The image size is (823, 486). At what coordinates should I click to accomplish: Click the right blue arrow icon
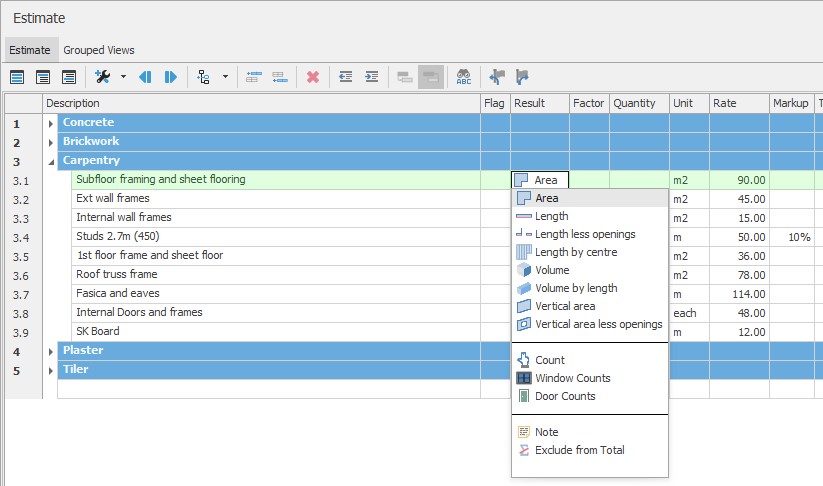coord(171,77)
